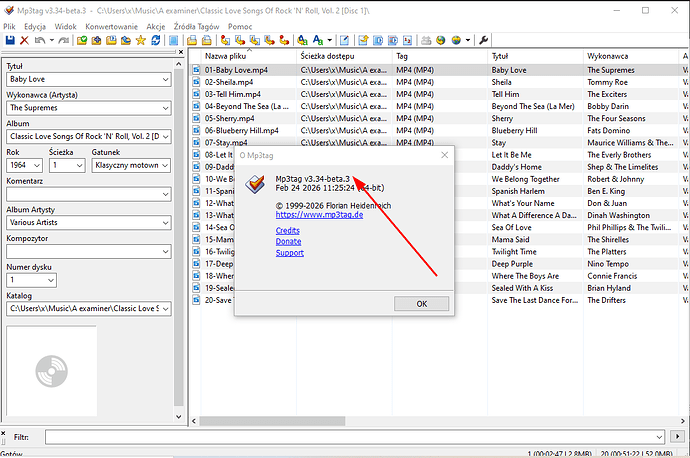Click the empty cover art placeholder
Viewport: 690px width, 458px height.
[51, 371]
